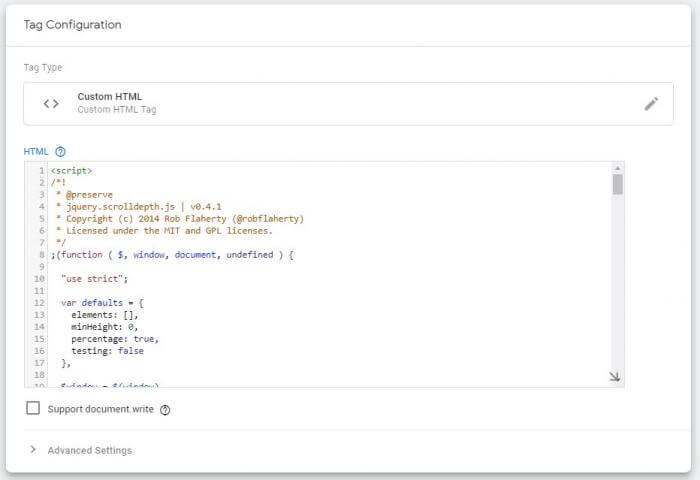The image size is (700, 480).
Task: Click the Tag Configuration heading
Action: [x=72, y=25]
